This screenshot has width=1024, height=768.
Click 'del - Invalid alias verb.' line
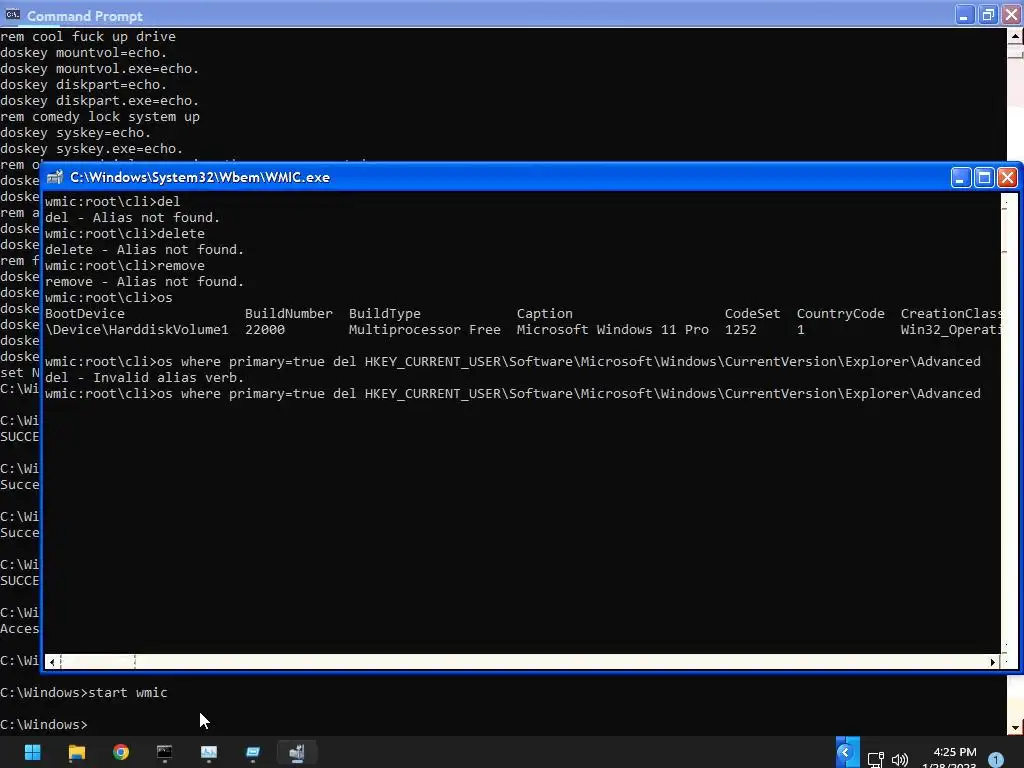(x=144, y=377)
